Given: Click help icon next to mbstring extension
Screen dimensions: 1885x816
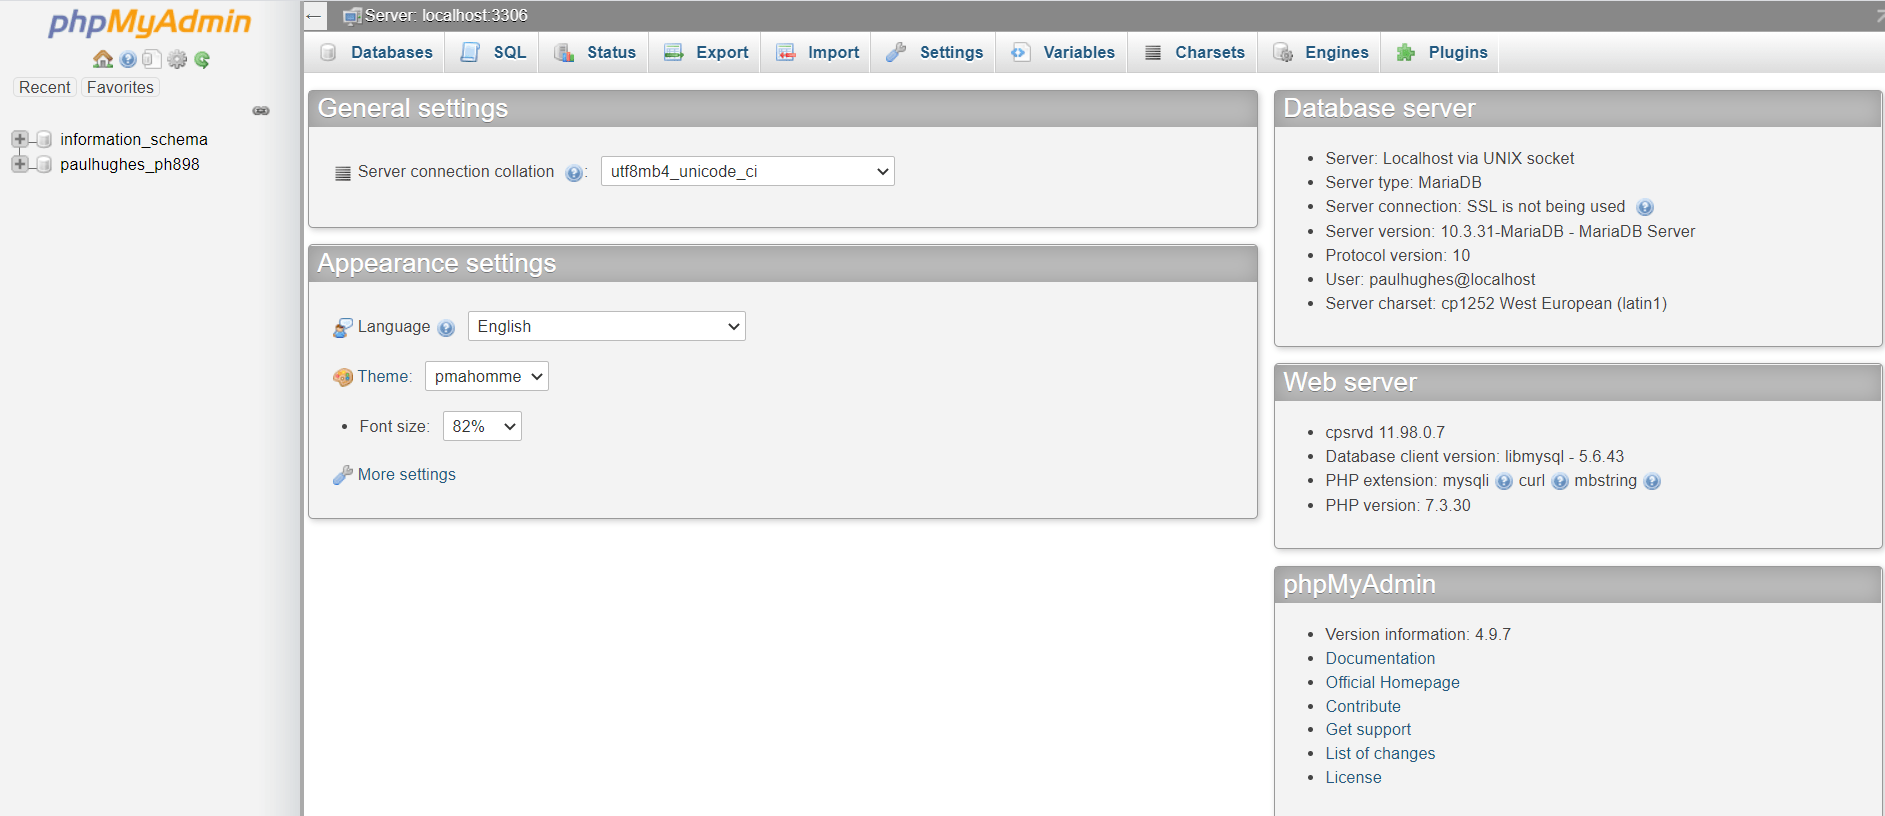Looking at the screenshot, I should [x=1652, y=482].
